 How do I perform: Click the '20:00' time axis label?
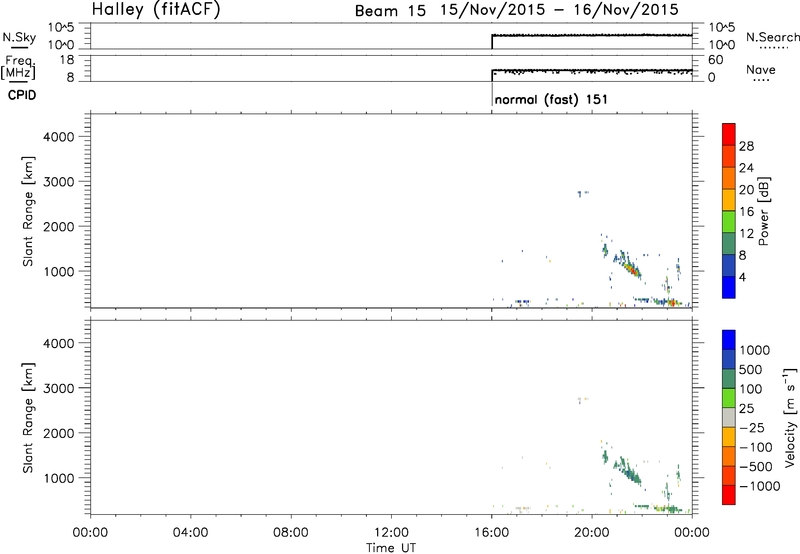(x=592, y=533)
